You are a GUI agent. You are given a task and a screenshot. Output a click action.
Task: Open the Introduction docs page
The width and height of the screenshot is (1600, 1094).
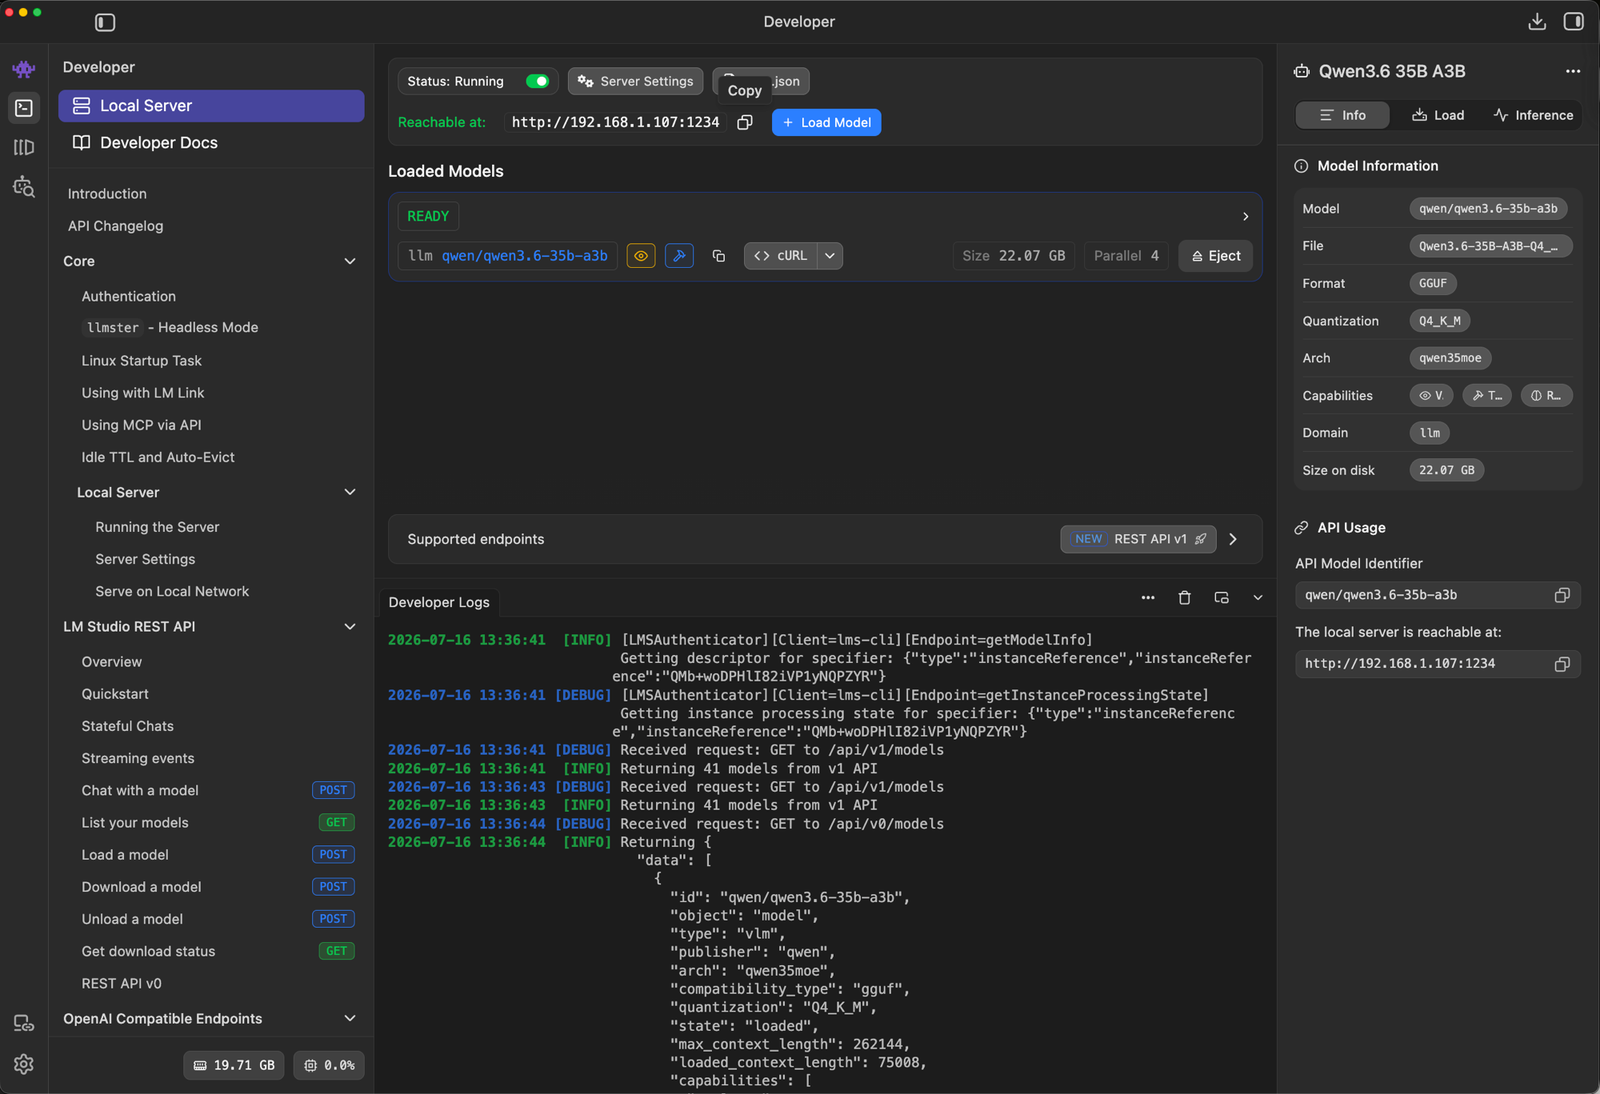point(107,194)
